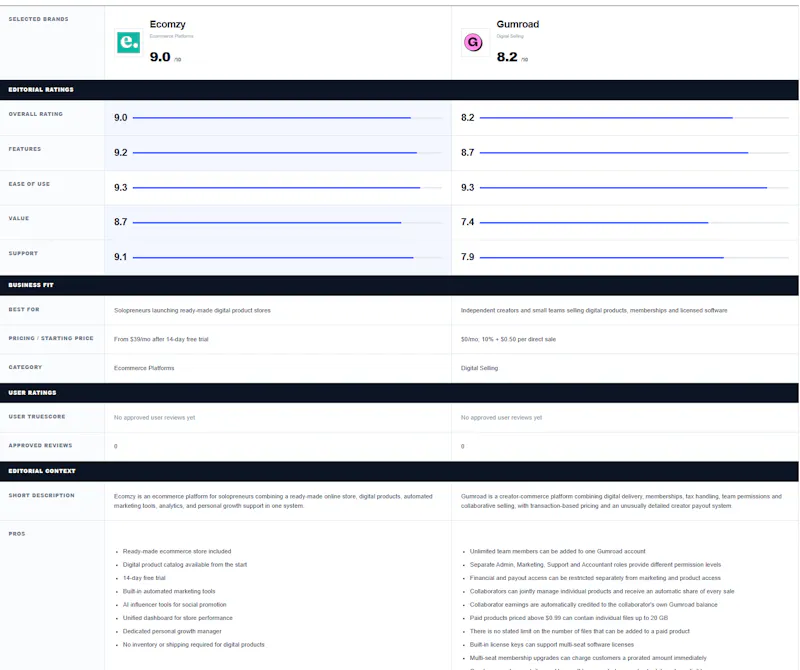Click the Pricing / Starting Price label
Screen dimensions: 800x670
51,338
